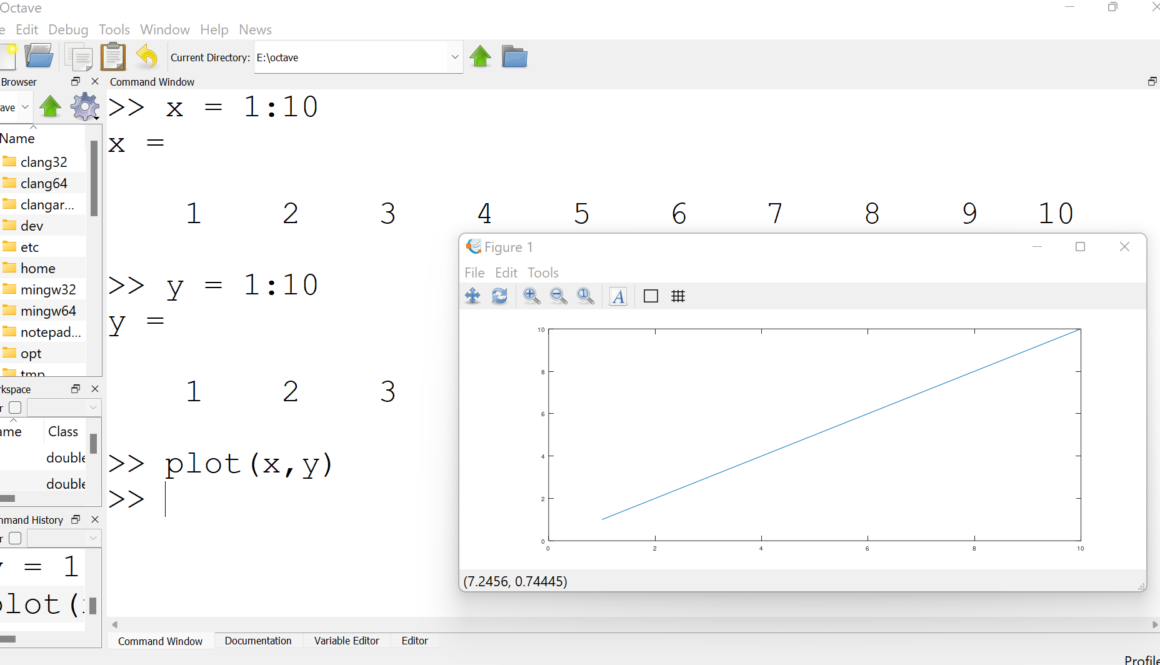The image size is (1160, 665).
Task: Open the open-file folder icon in main toolbar
Action: [38, 56]
